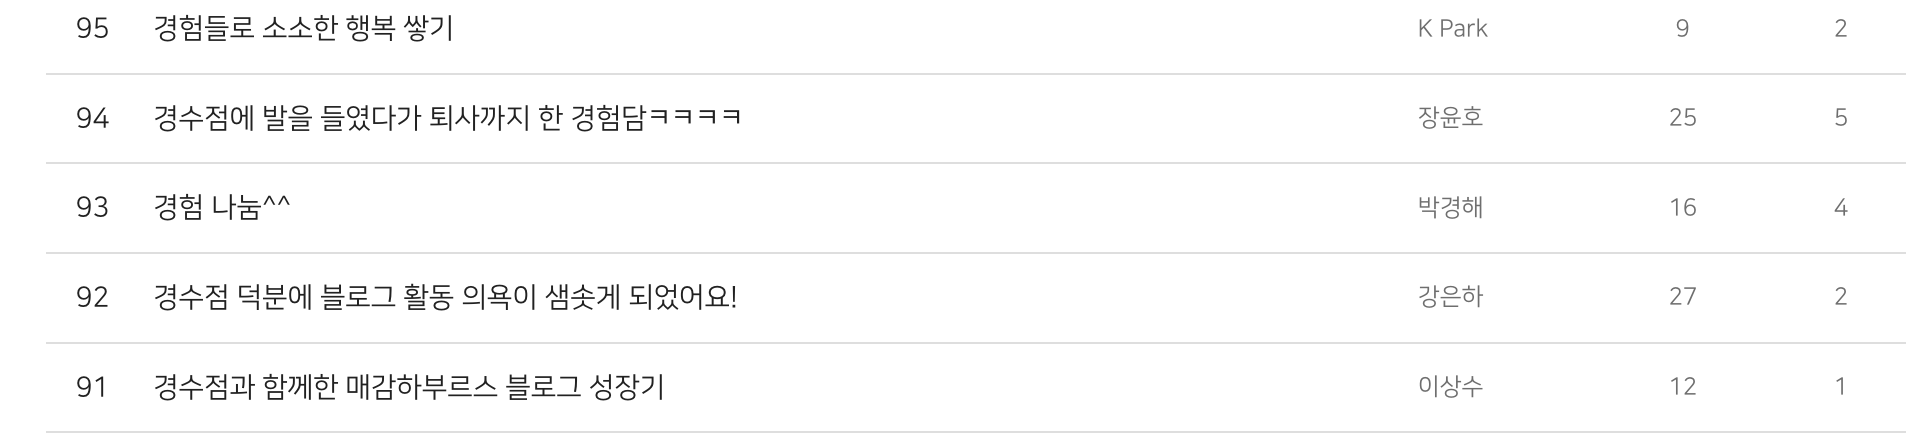Screen dimensions: 1908x444
Task: Click view count 25 in row 94
Action: tap(1682, 118)
